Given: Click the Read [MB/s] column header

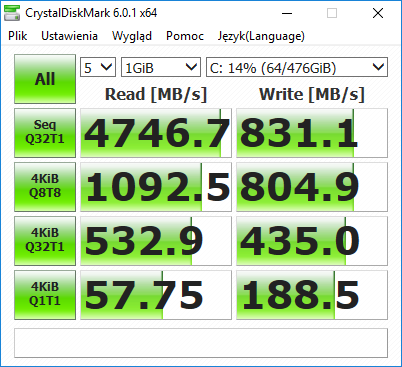Looking at the screenshot, I should (156, 94).
